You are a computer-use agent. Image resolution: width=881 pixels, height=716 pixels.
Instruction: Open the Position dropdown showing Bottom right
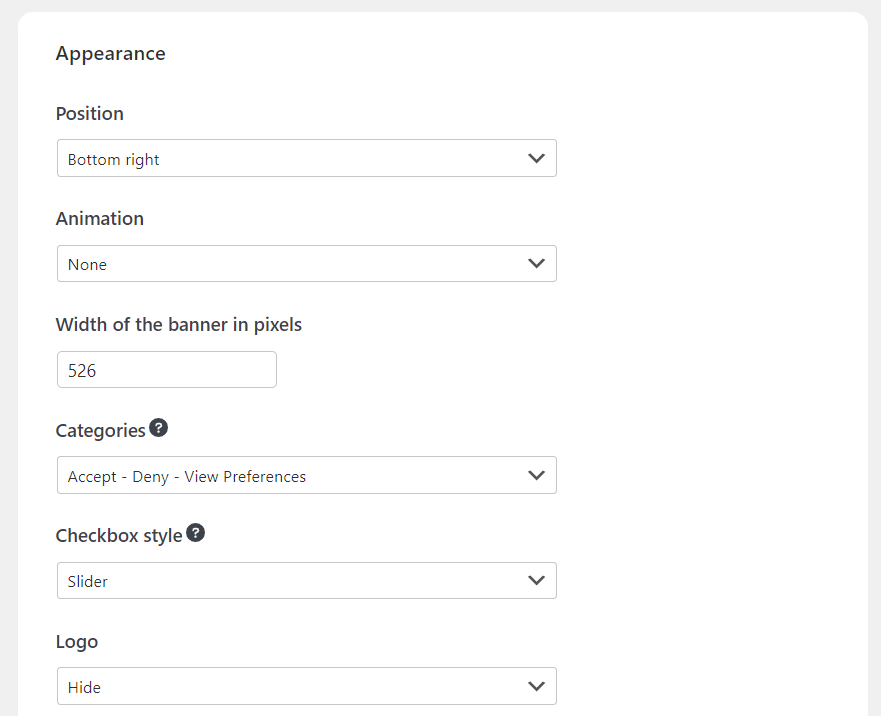pyautogui.click(x=306, y=159)
